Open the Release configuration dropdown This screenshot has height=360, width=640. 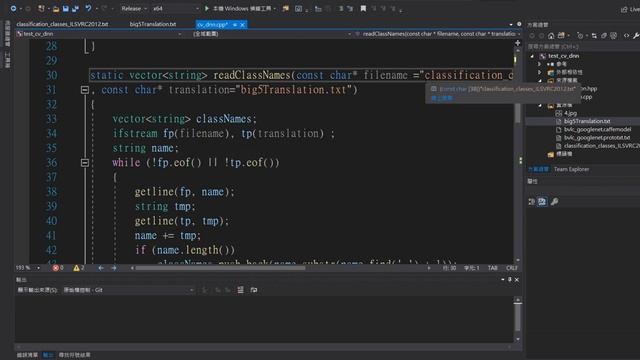[134, 9]
